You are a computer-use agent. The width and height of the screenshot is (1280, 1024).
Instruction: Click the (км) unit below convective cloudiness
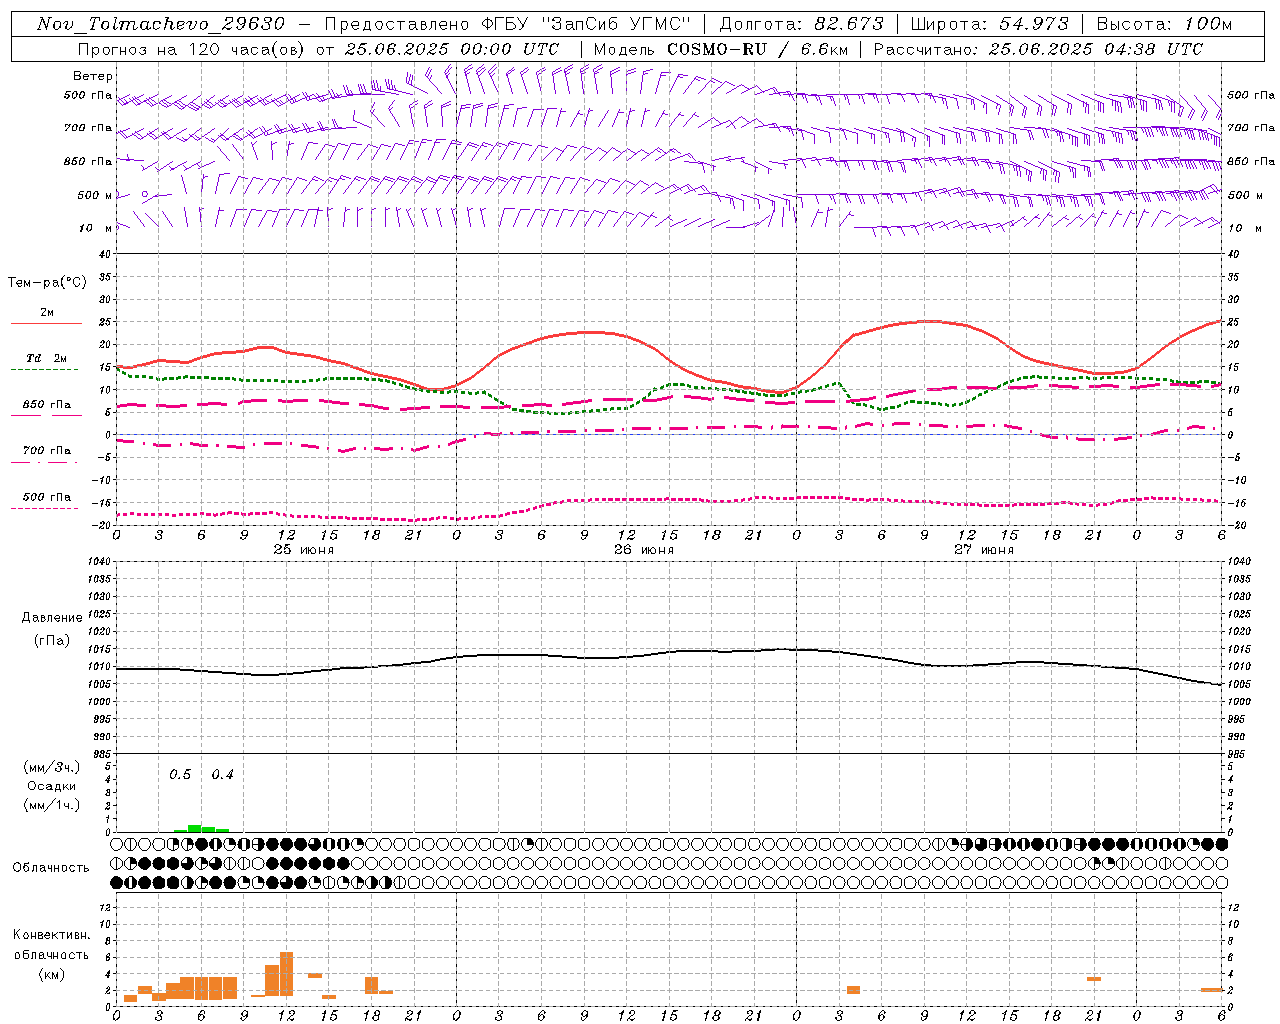(51, 974)
